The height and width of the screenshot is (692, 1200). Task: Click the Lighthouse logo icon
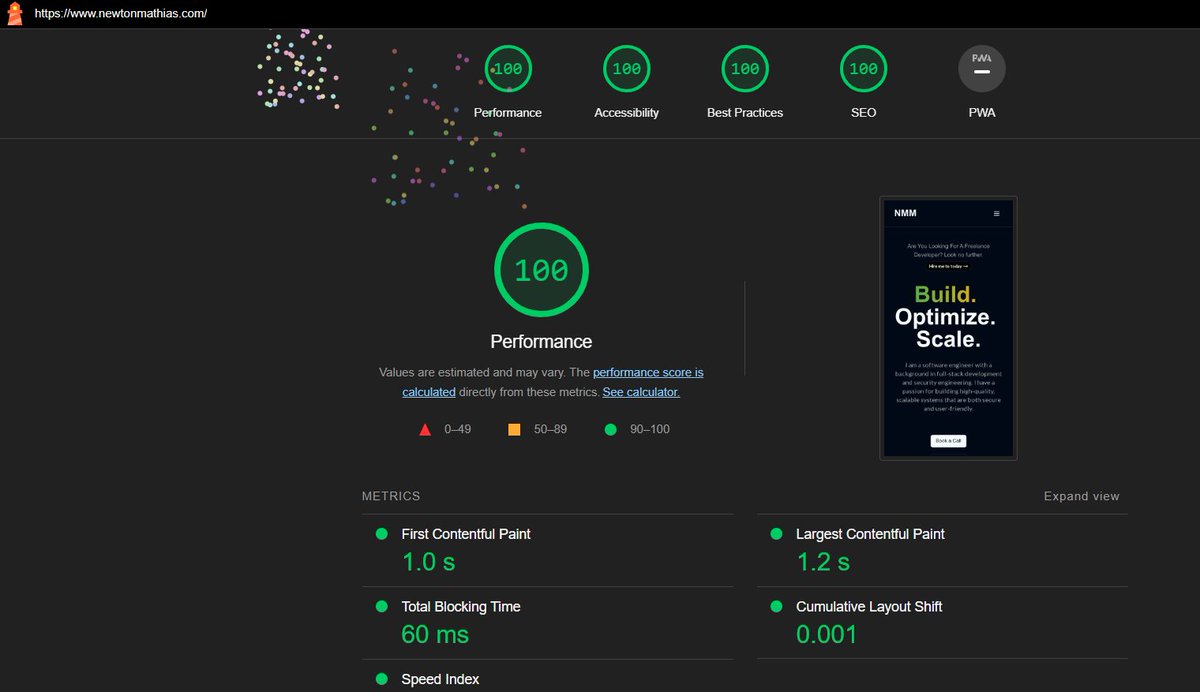pos(15,15)
